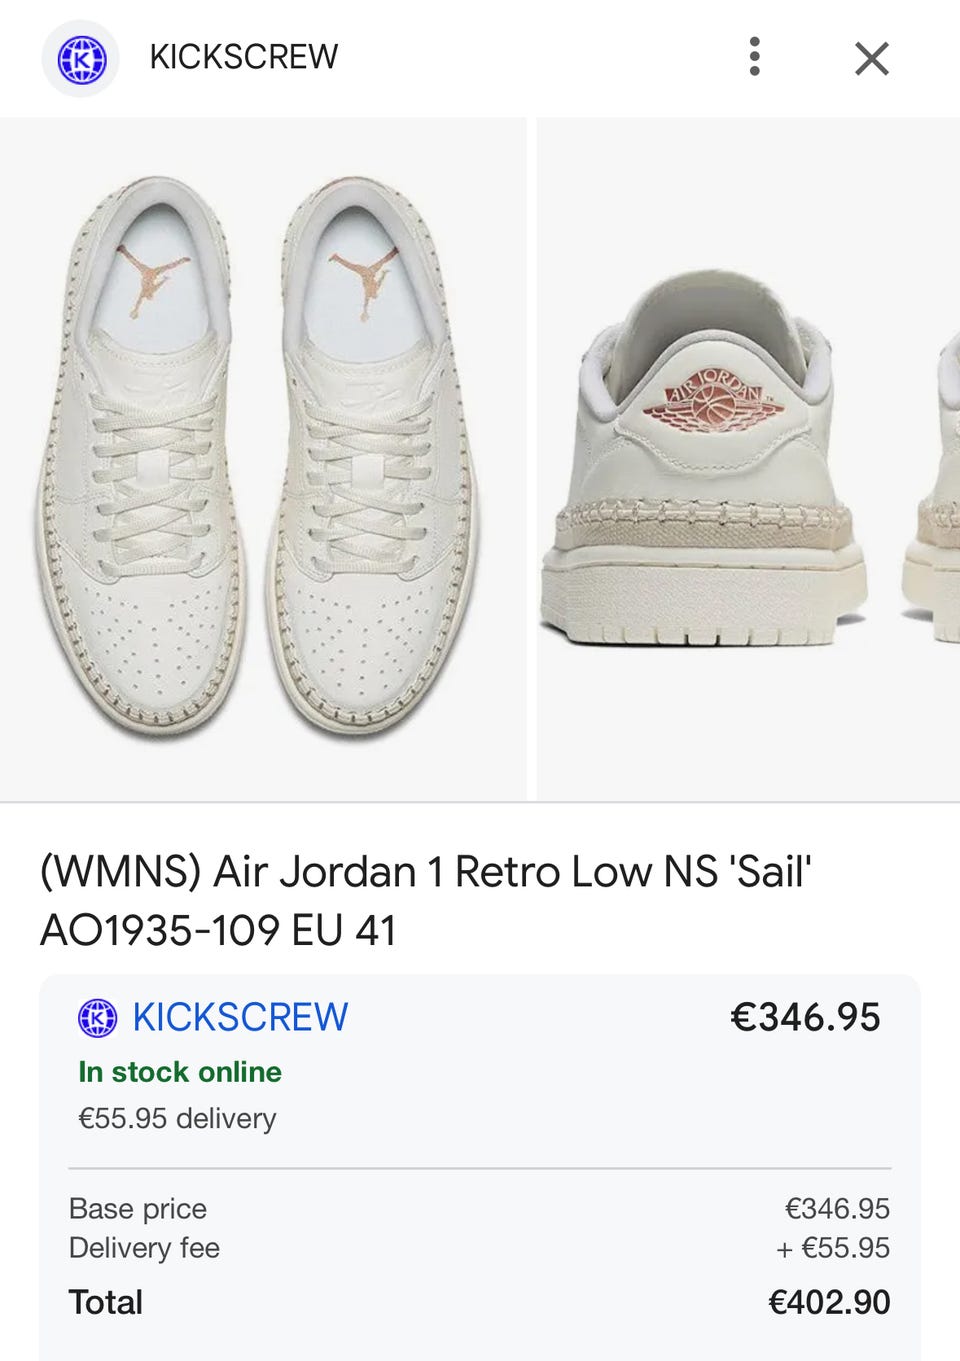Screen dimensions: 960x1361
Task: Click the bold Total label
Action: tap(105, 1302)
